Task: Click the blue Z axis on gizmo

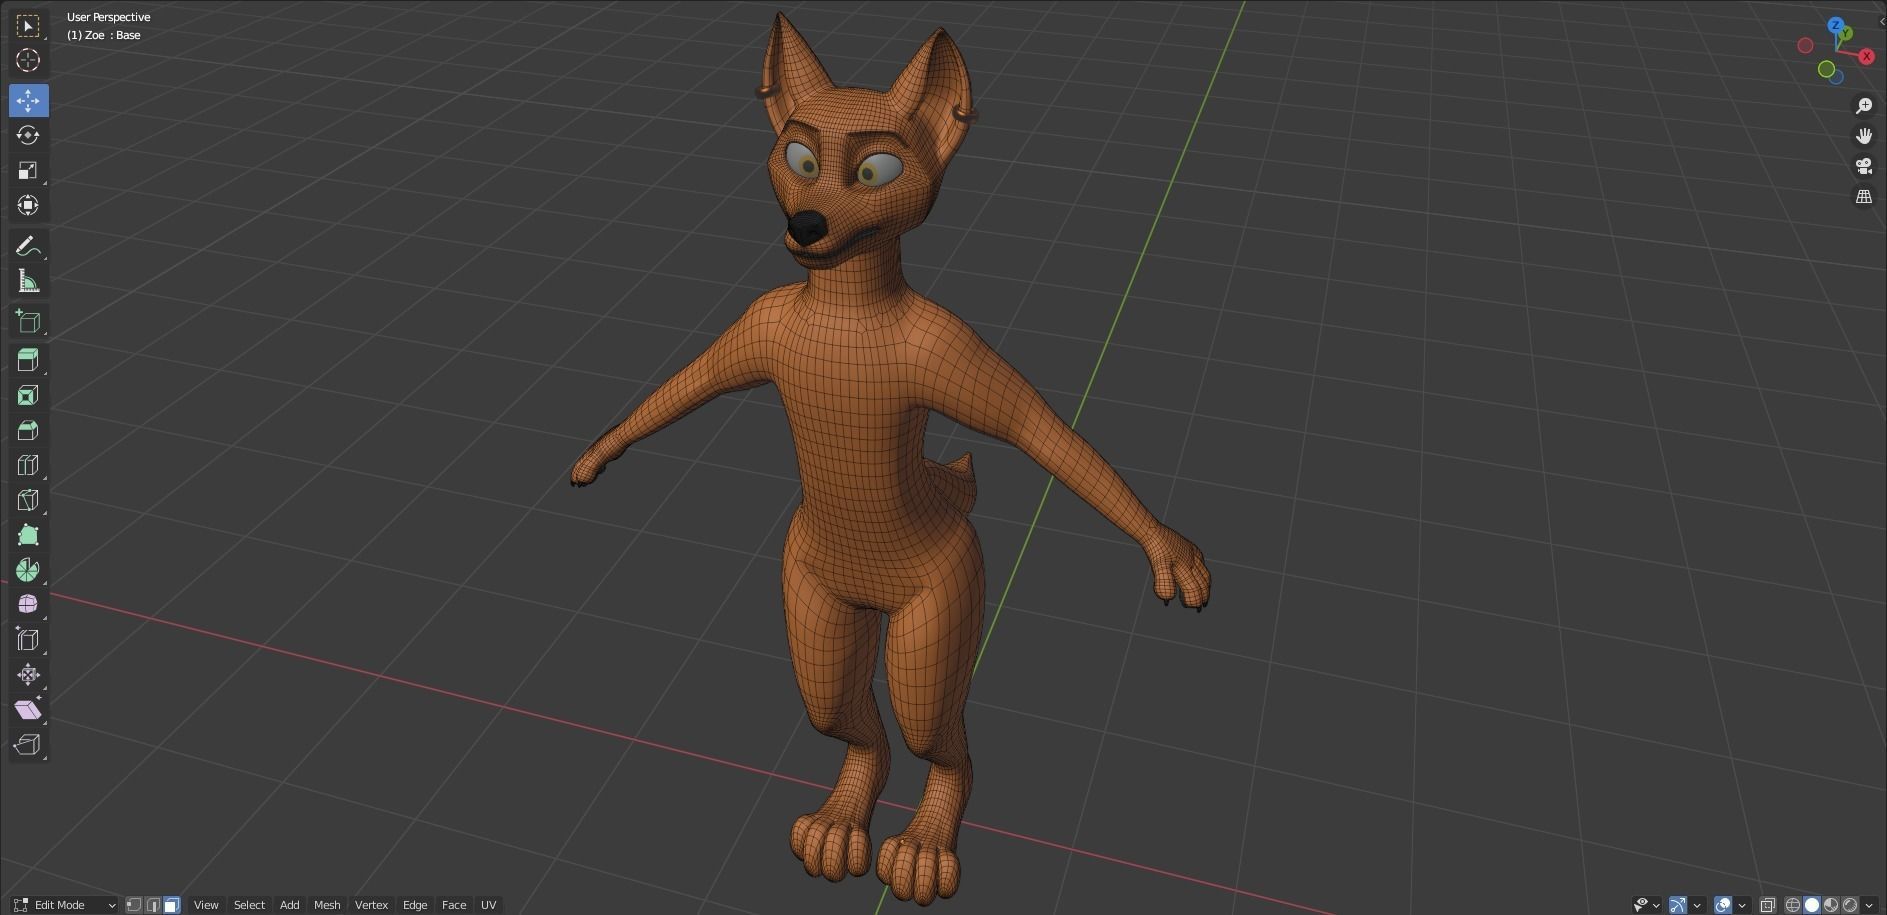Action: [1836, 25]
